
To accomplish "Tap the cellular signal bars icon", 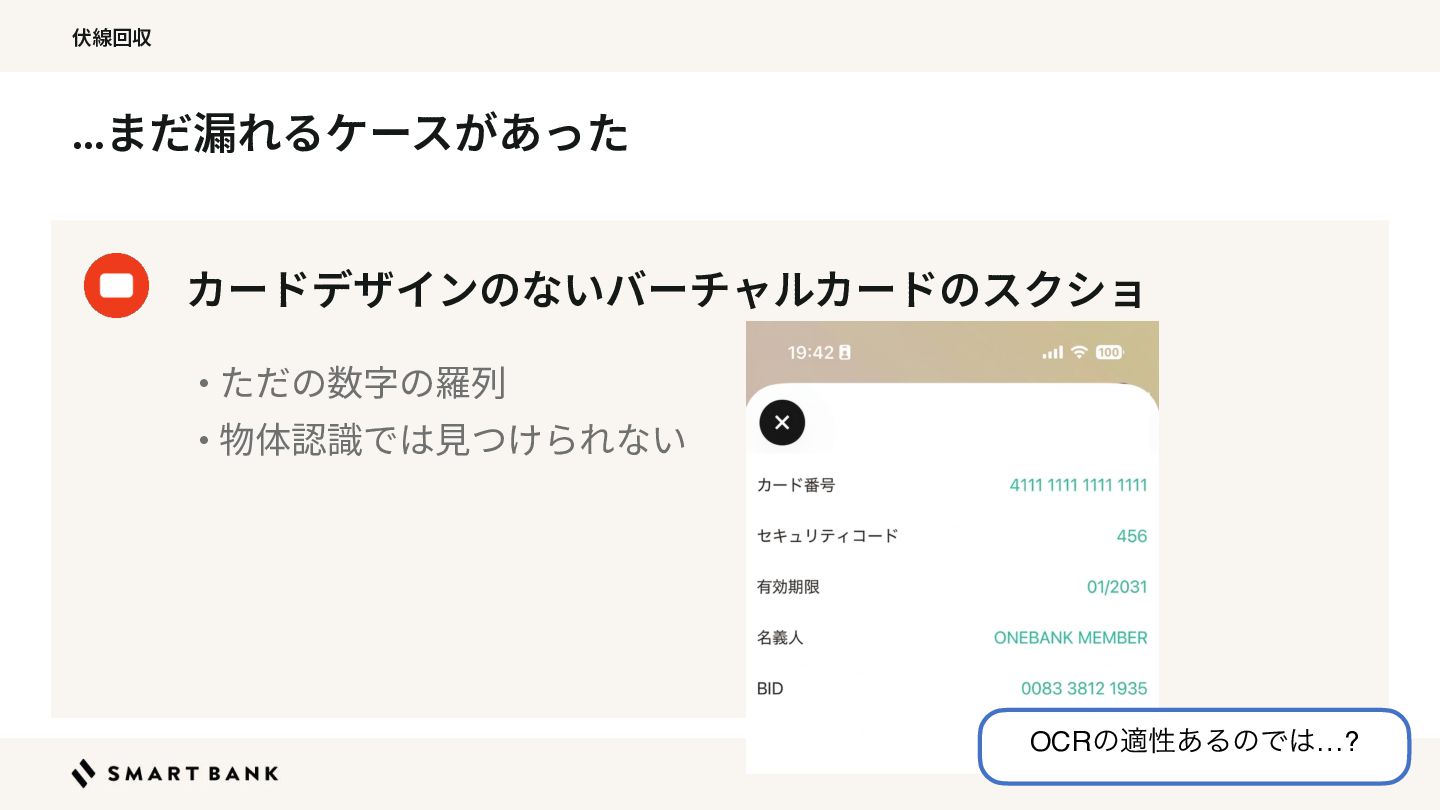I will point(1052,353).
